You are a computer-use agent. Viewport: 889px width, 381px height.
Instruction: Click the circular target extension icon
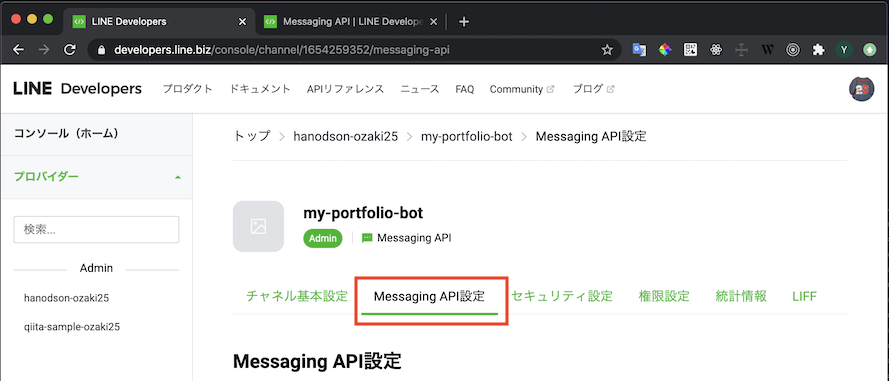pyautogui.click(x=793, y=50)
